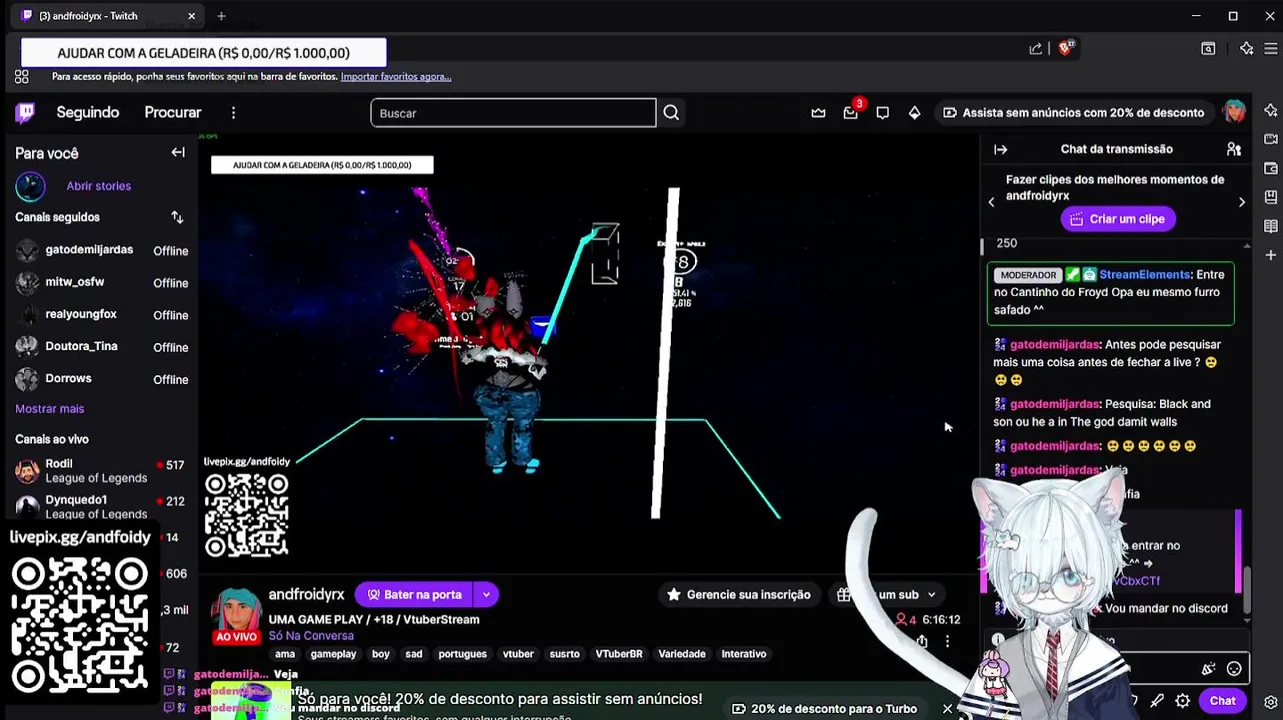Screen dimensions: 1283x720
Task: Open Brave Leo AI star icon
Action: (x=1246, y=48)
